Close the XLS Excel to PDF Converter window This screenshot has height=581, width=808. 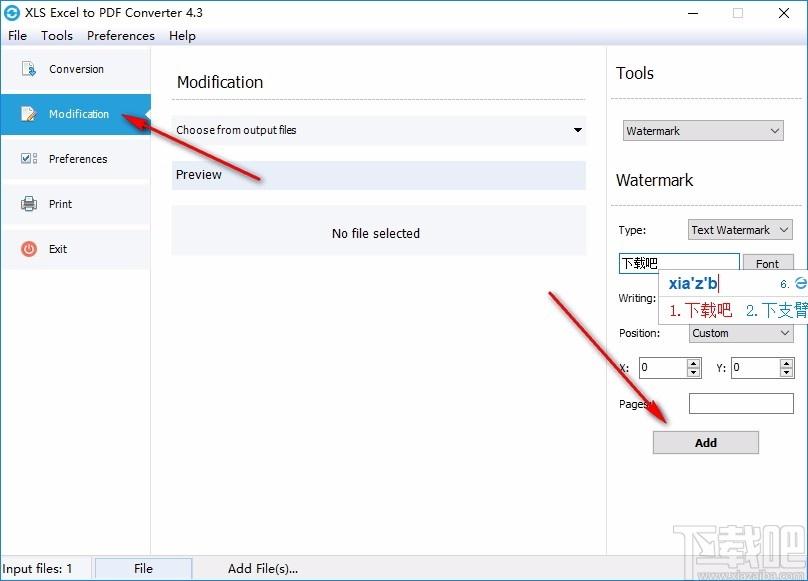[x=784, y=13]
